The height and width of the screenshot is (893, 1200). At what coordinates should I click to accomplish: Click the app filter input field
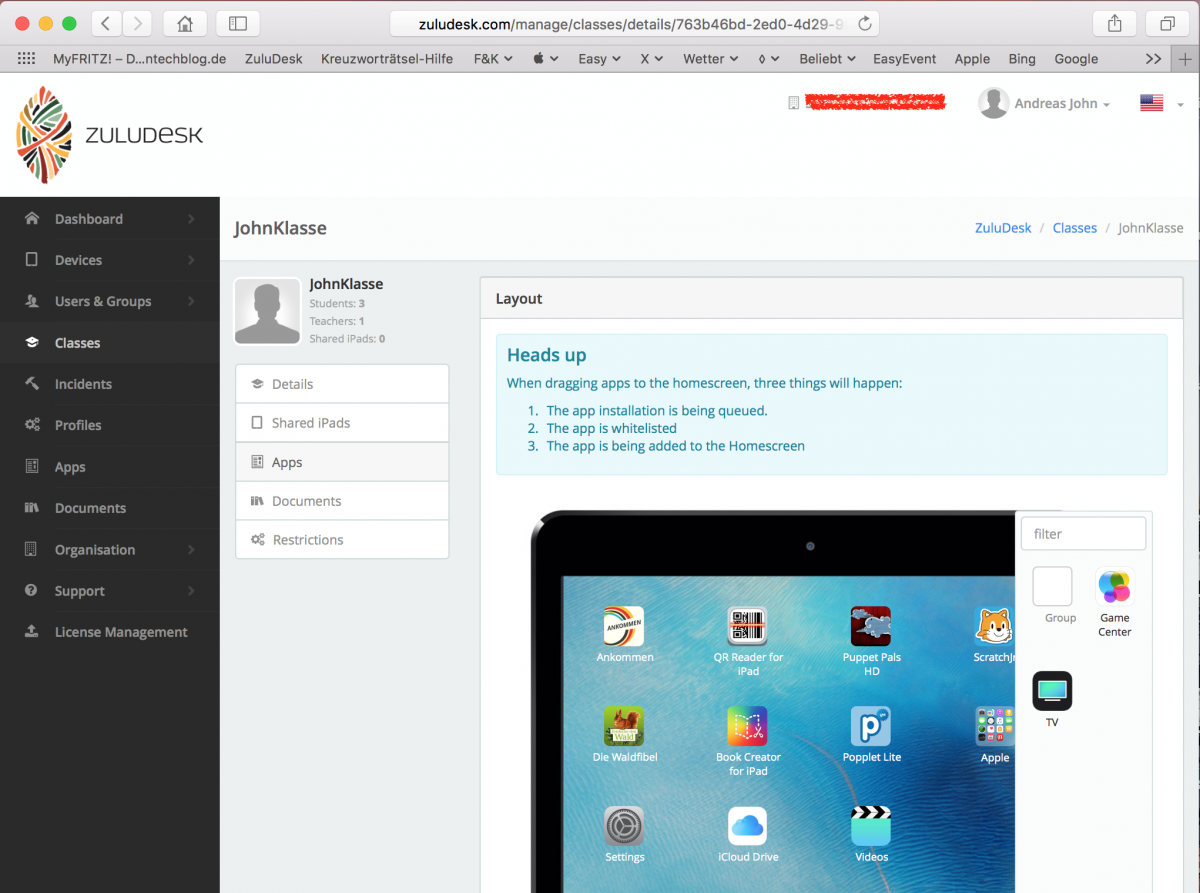tap(1083, 534)
